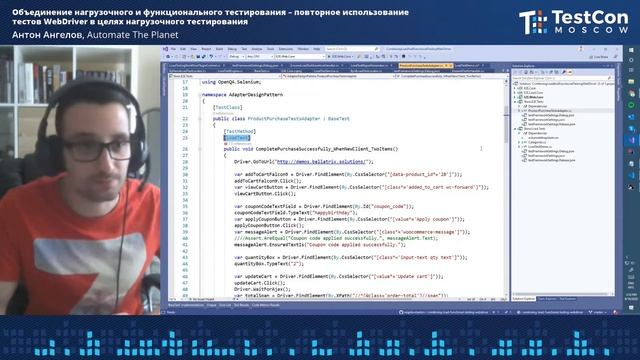Open the Analyze menu
The height and width of the screenshot is (360, 640).
point(257,49)
